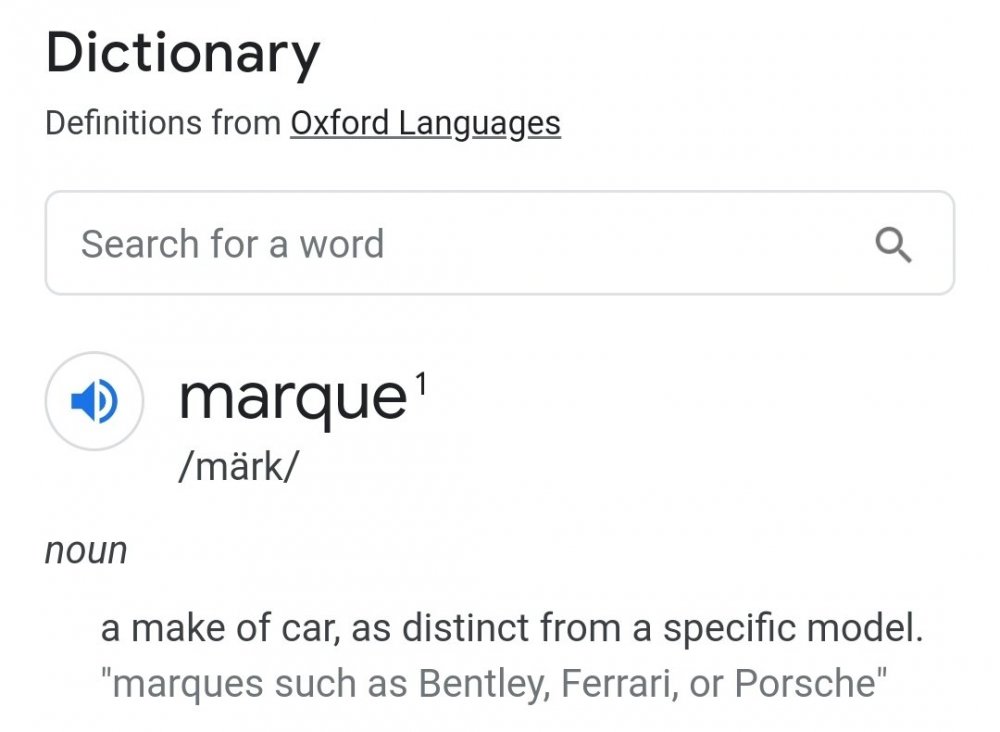Click the Dictionary heading

click(183, 53)
